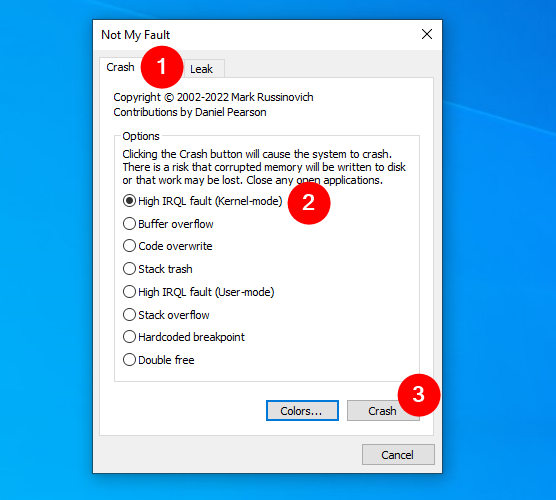Pick the Double free option
Viewport: 556px width, 500px height.
[x=159, y=360]
